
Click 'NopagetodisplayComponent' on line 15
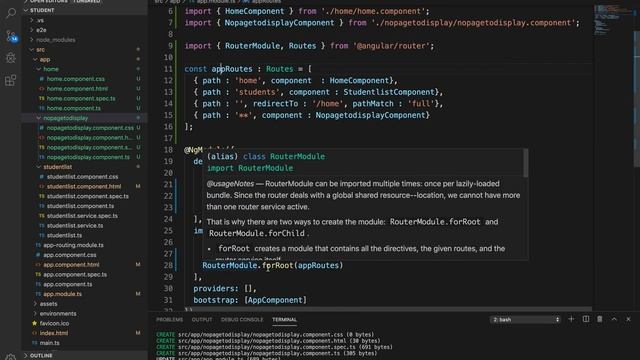(x=371, y=115)
